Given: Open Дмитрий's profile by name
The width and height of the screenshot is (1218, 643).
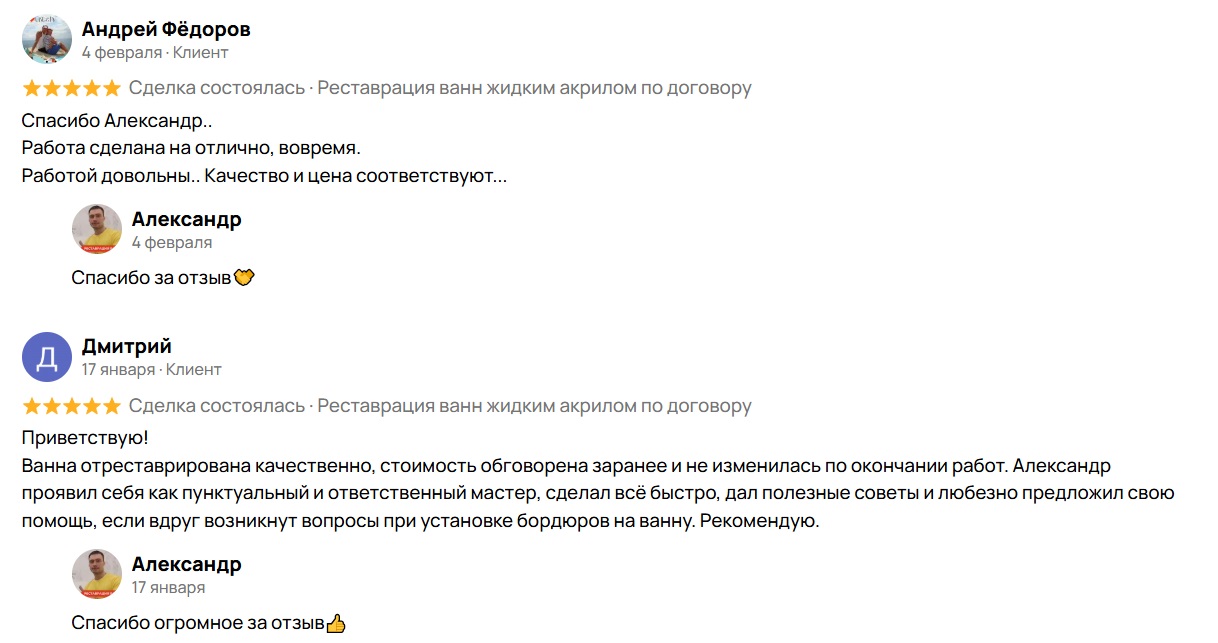Looking at the screenshot, I should (x=126, y=346).
